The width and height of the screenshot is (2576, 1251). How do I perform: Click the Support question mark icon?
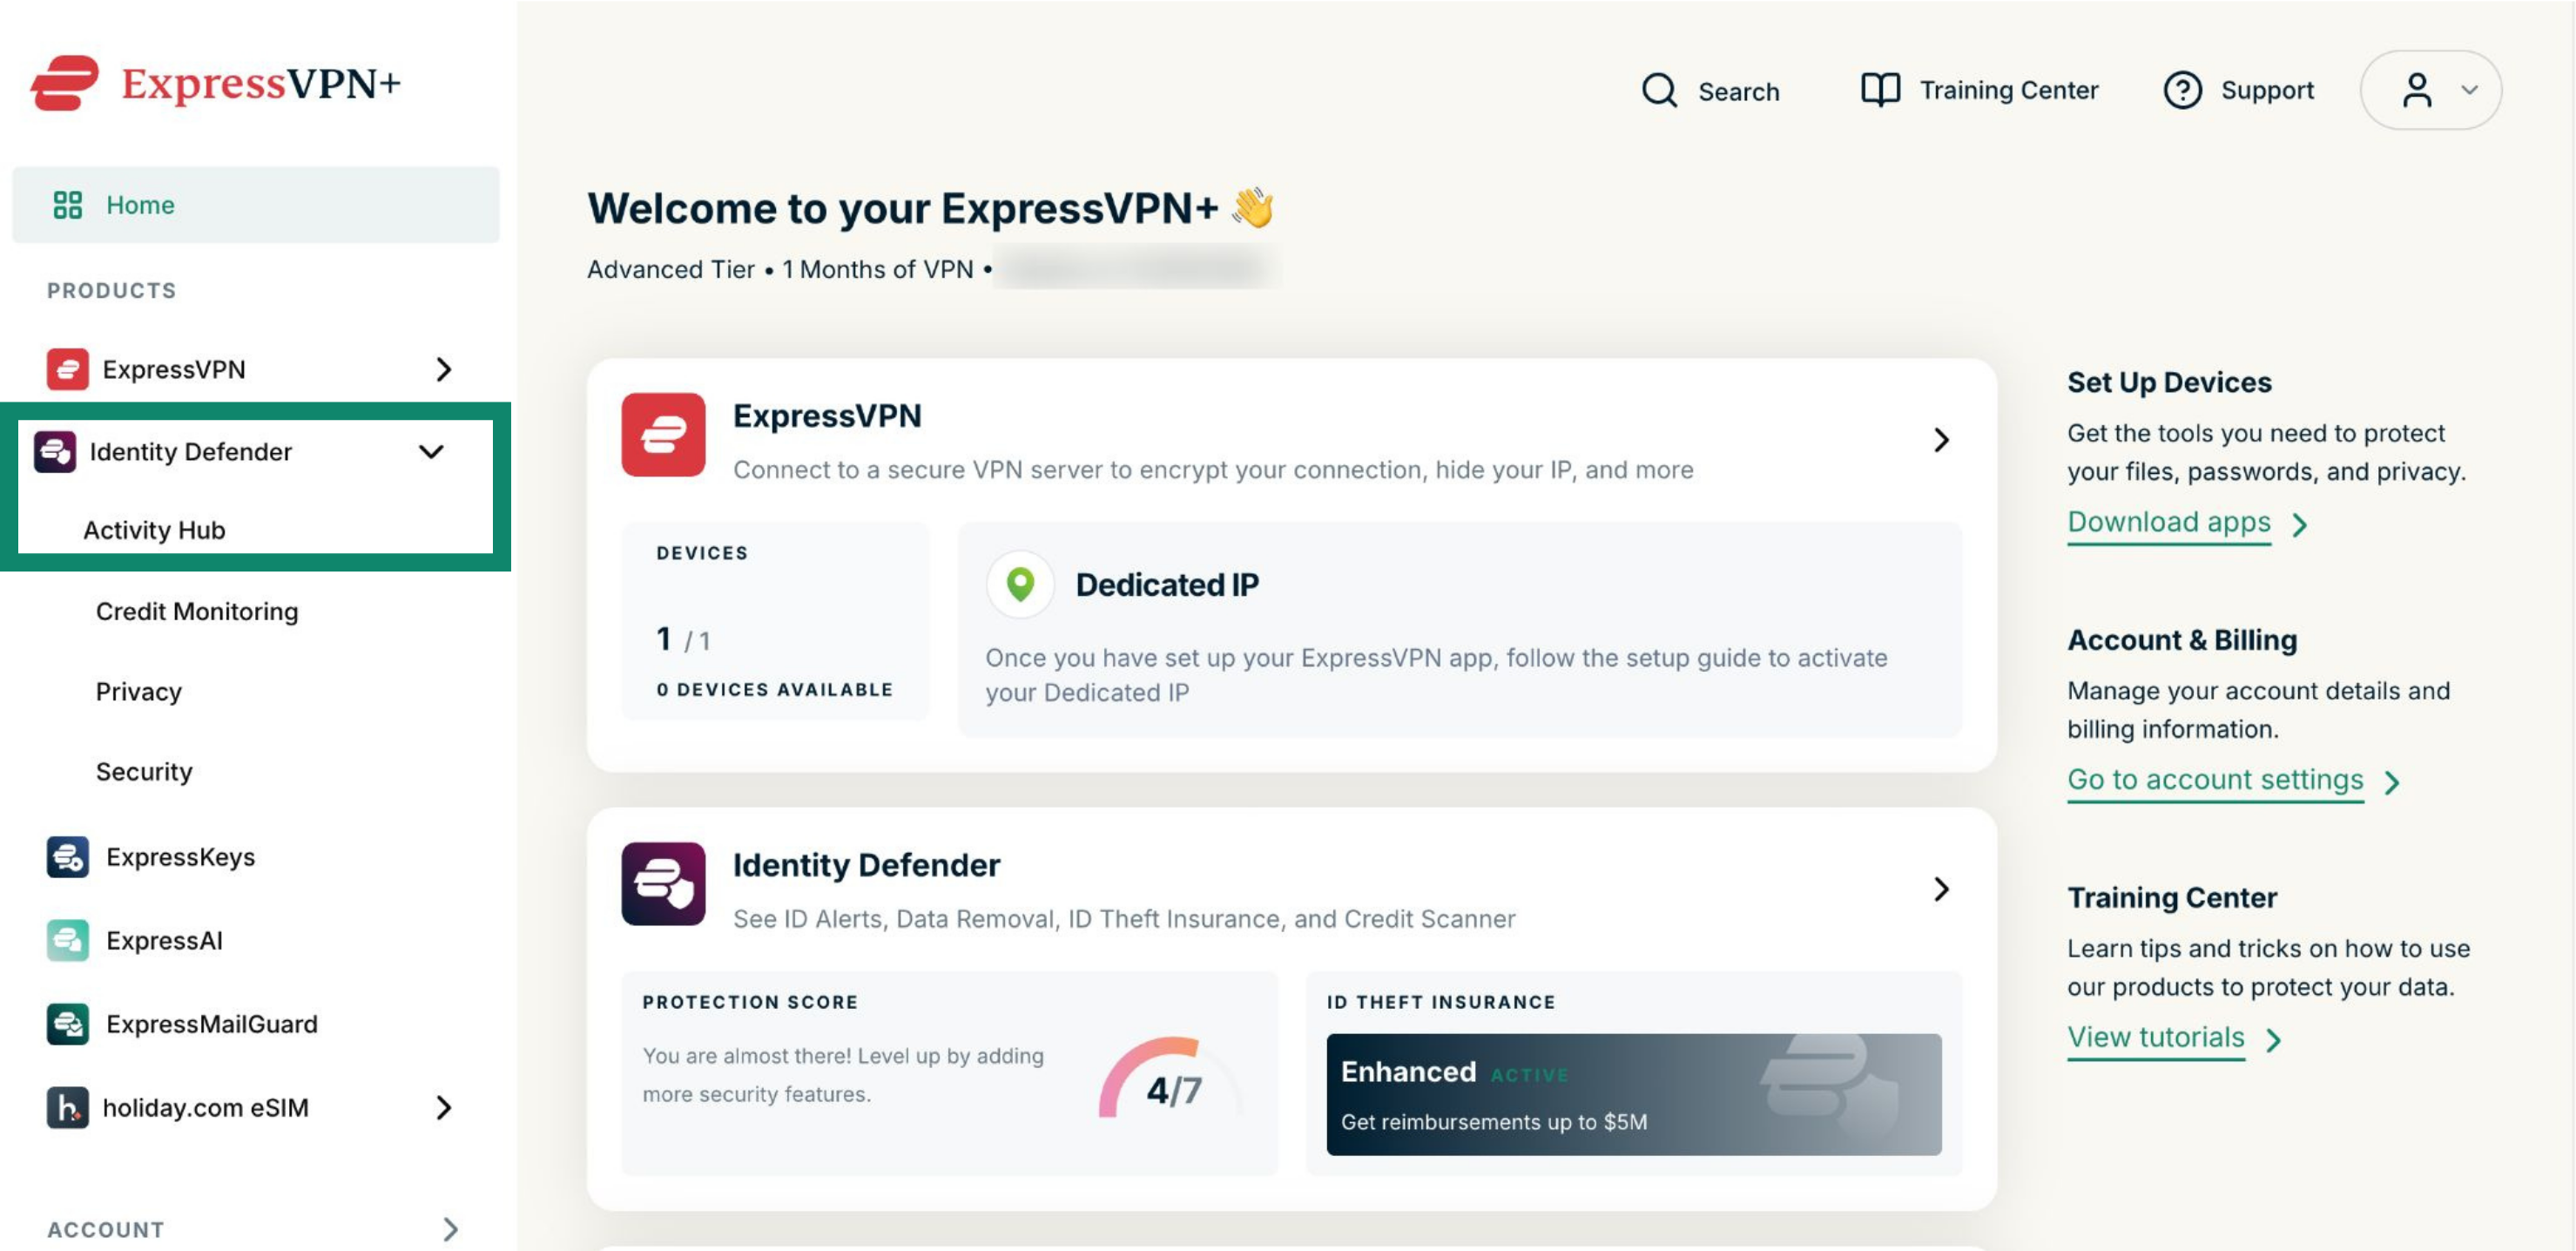pos(2182,90)
